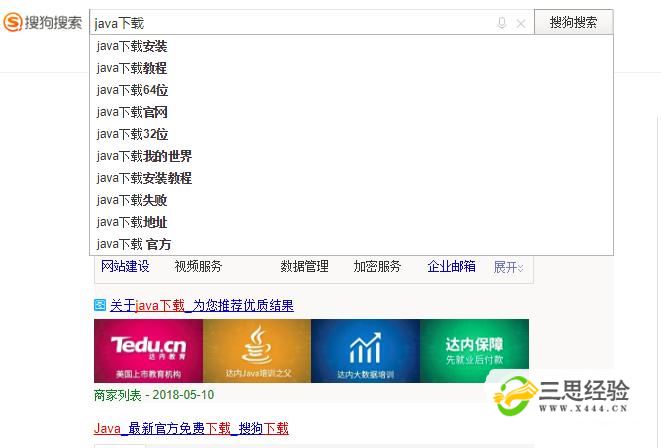The height and width of the screenshot is (448, 661).
Task: Open the 数据管理 link
Action: point(304,267)
